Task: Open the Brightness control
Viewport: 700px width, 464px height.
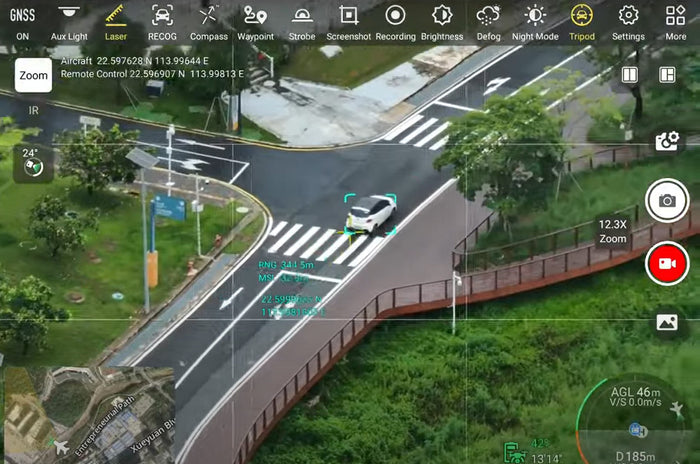Action: click(x=442, y=20)
